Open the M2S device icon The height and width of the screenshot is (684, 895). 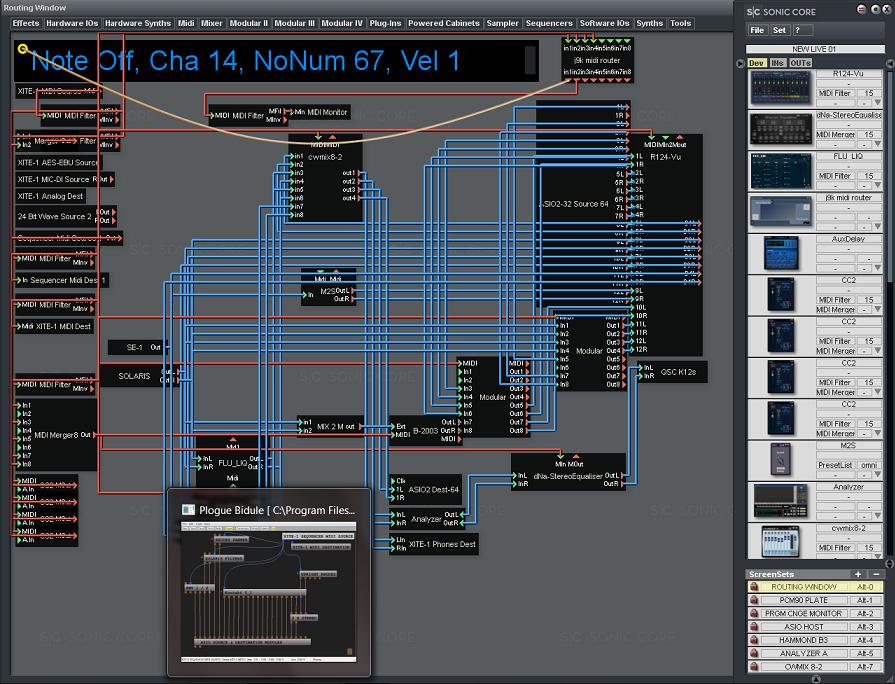tap(781, 456)
